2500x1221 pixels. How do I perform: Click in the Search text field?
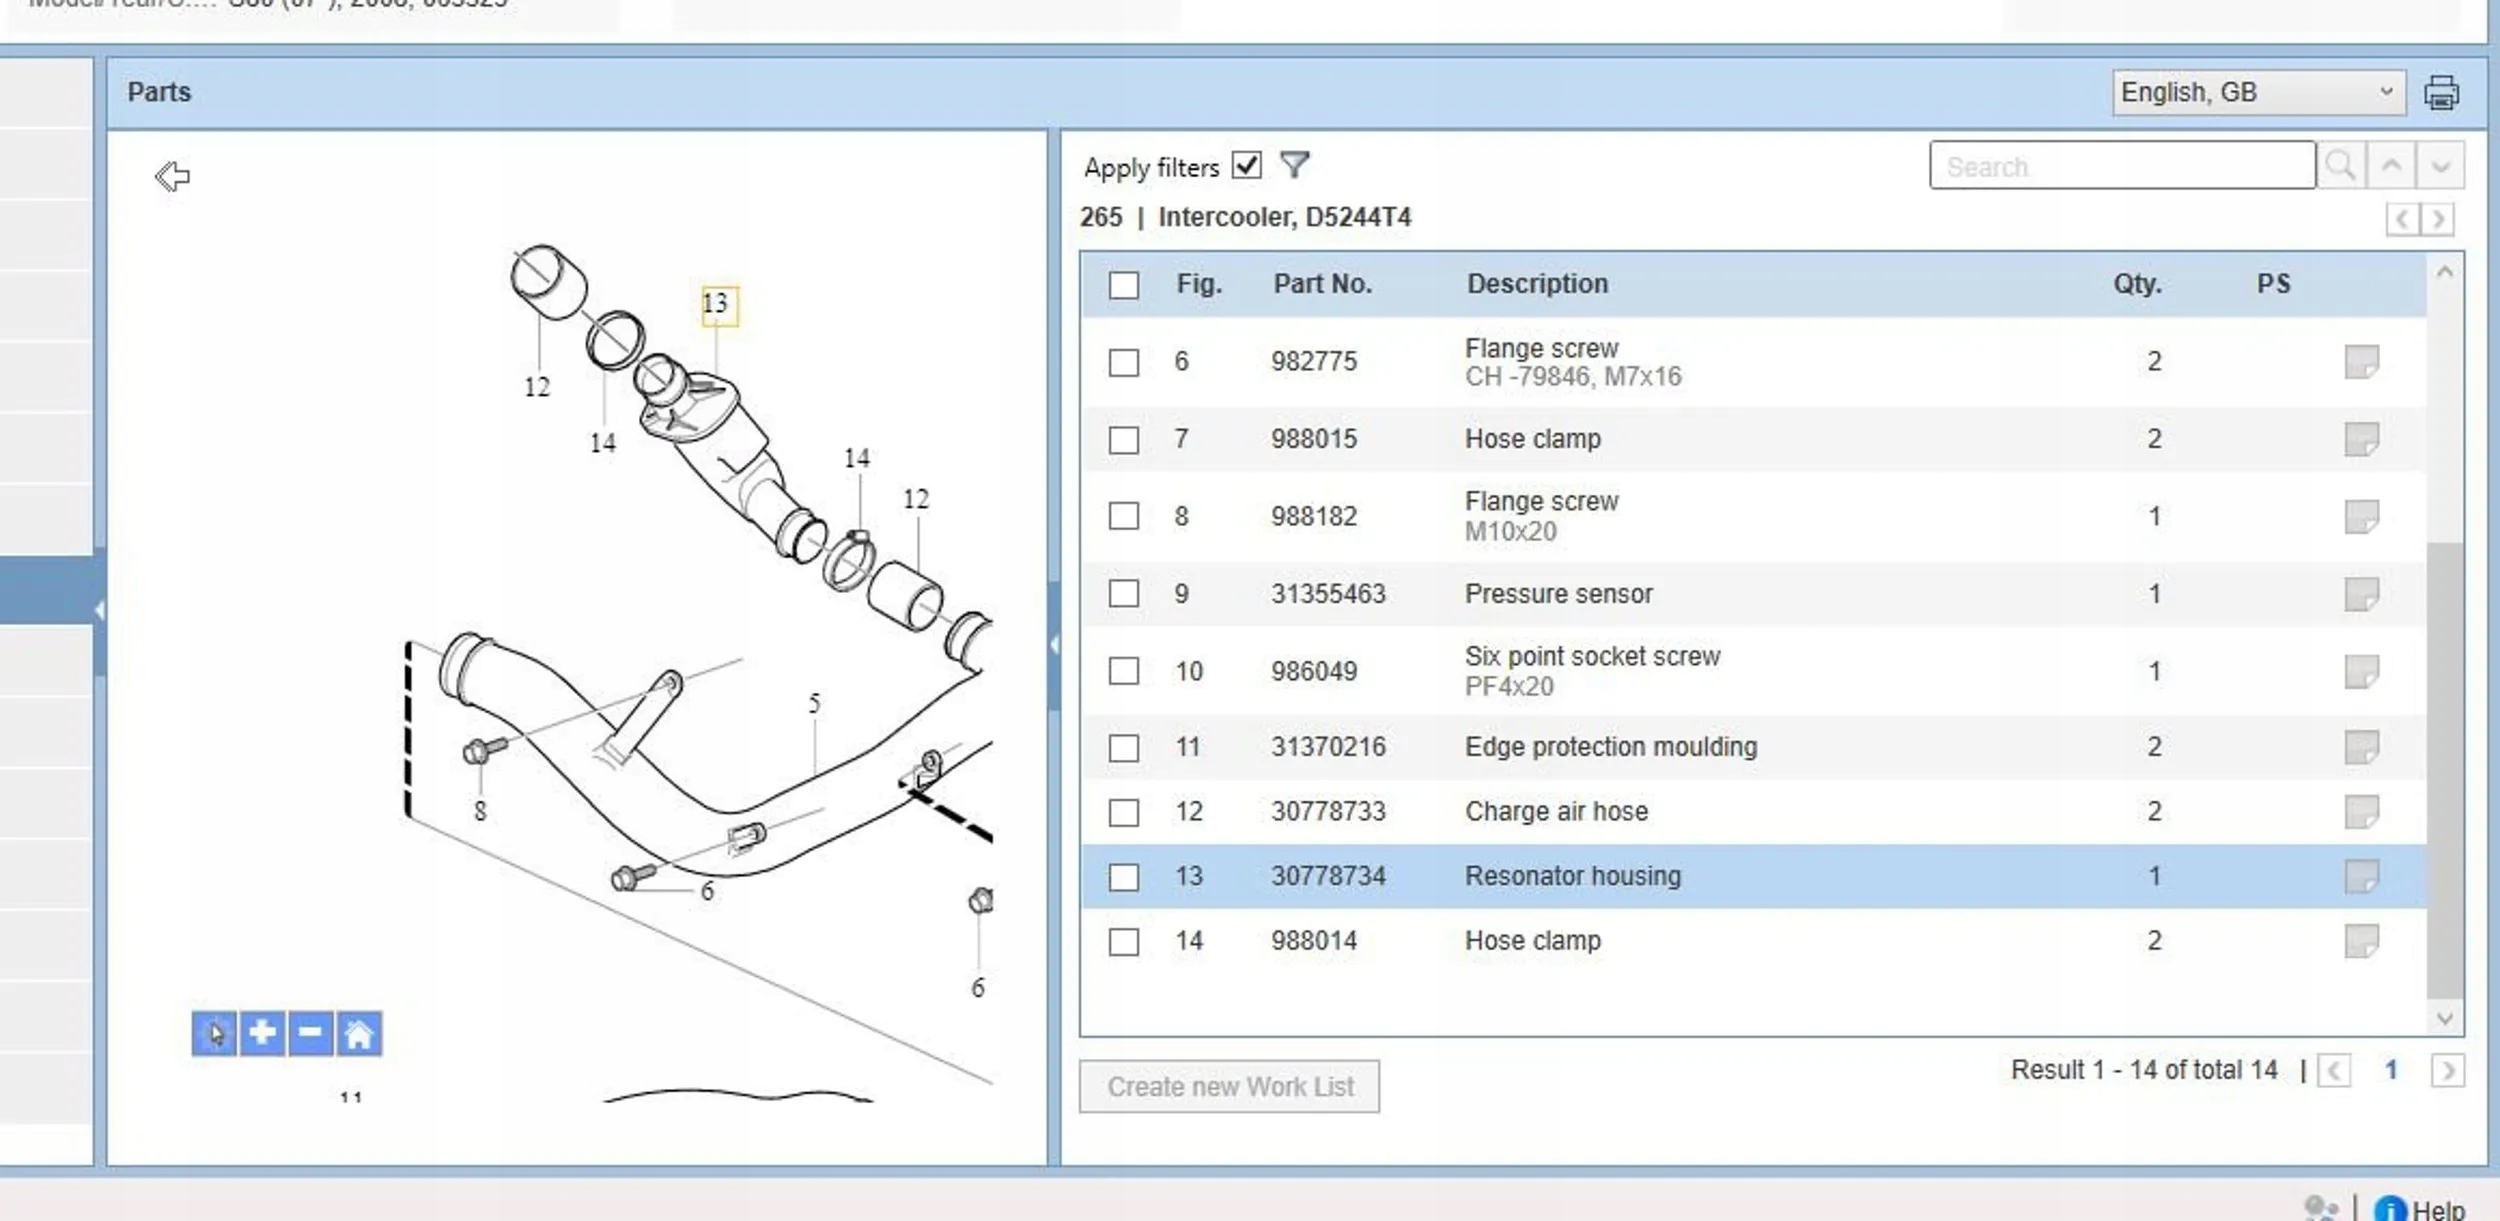2120,166
